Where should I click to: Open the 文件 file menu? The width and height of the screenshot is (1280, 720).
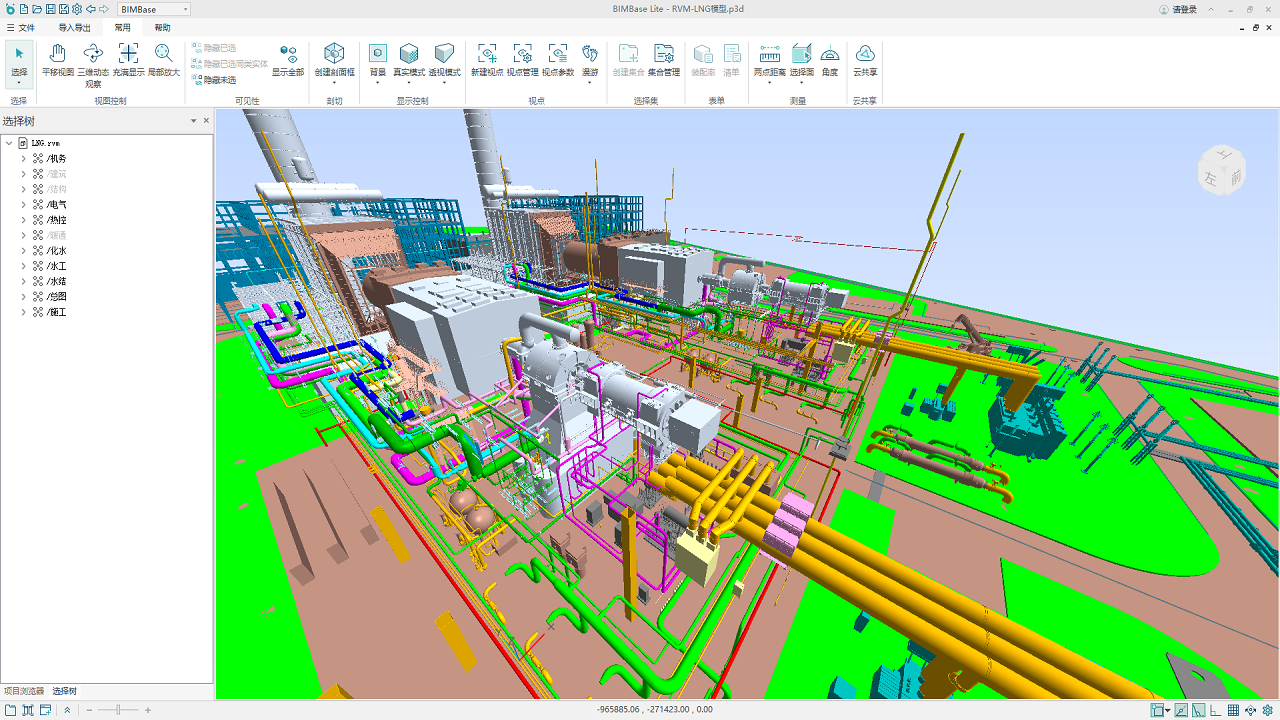[21, 28]
